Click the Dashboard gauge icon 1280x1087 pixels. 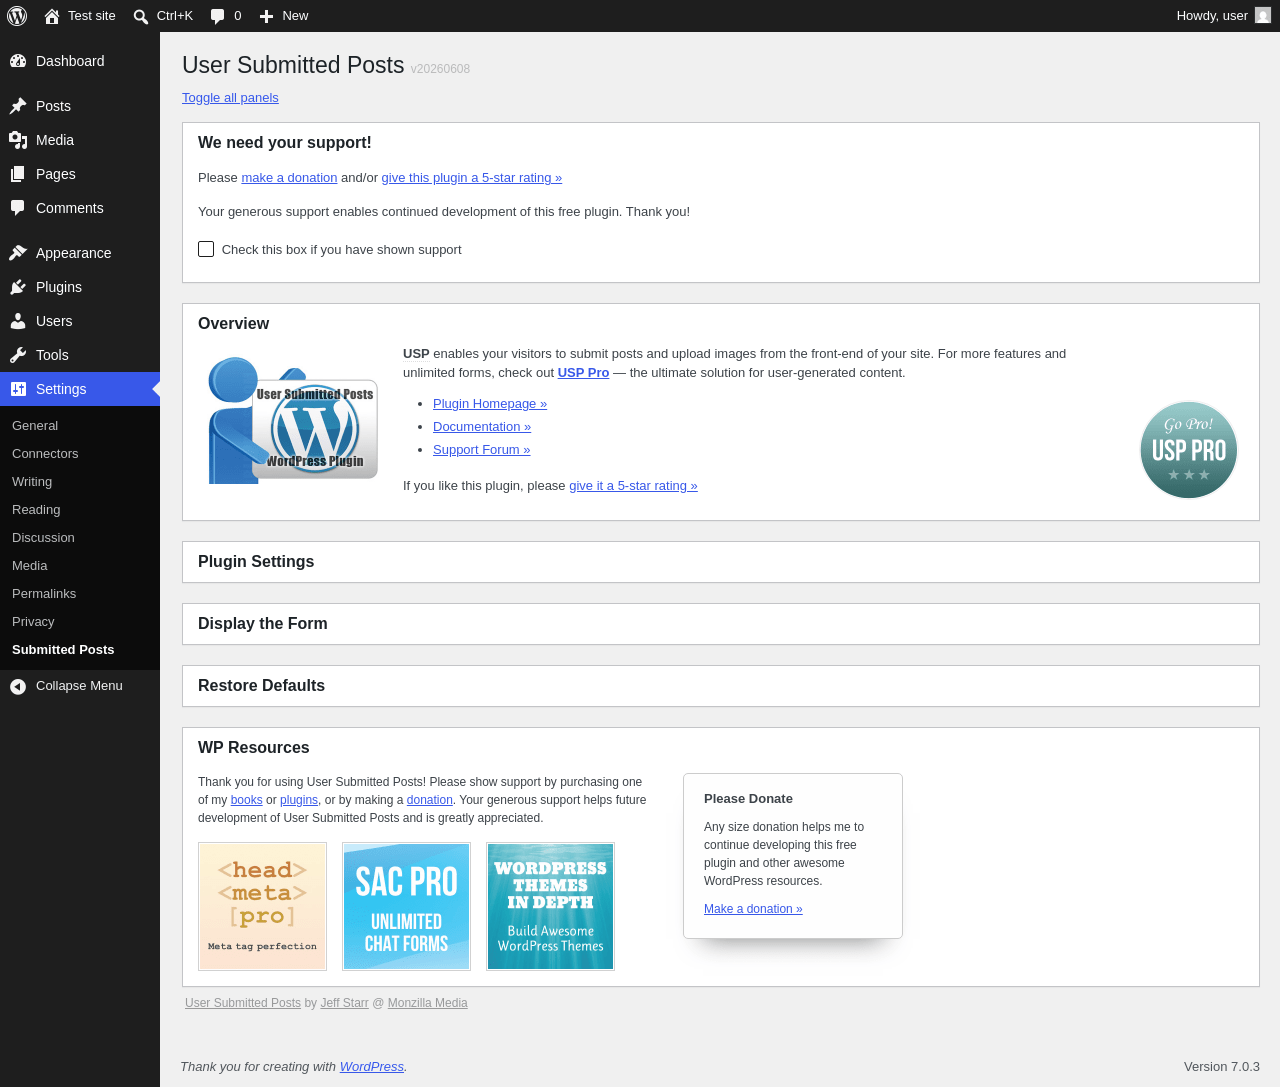point(18,61)
